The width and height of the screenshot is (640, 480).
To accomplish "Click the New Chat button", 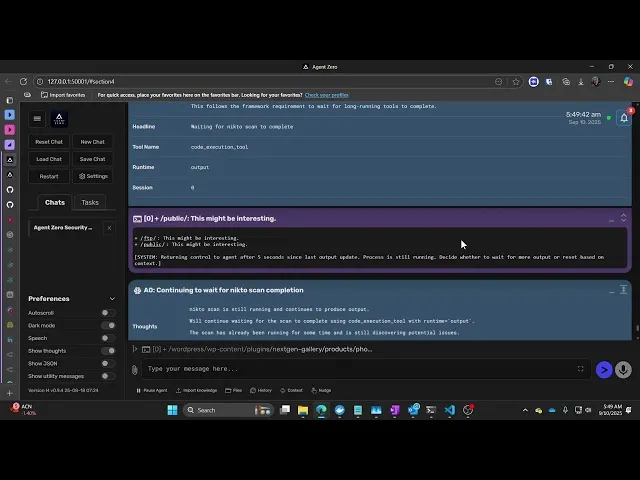I will (x=92, y=142).
